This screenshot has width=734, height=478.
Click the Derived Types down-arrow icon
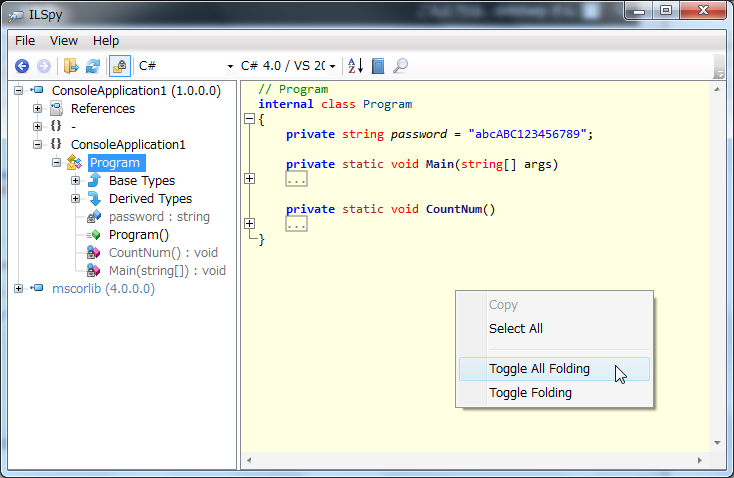(x=94, y=199)
